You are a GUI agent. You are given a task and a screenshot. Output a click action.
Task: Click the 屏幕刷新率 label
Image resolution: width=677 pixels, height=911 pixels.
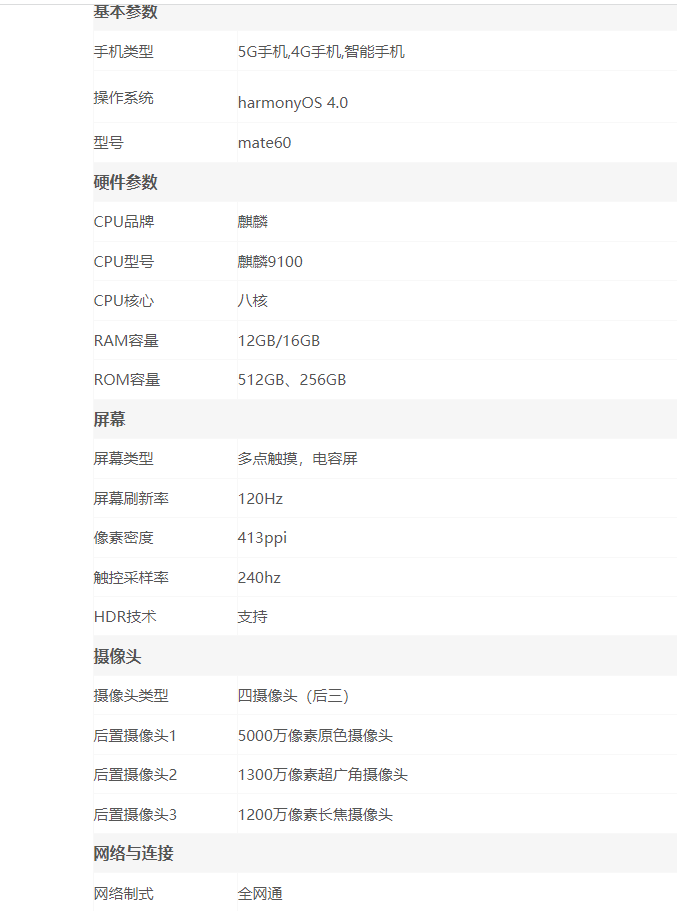coord(131,498)
